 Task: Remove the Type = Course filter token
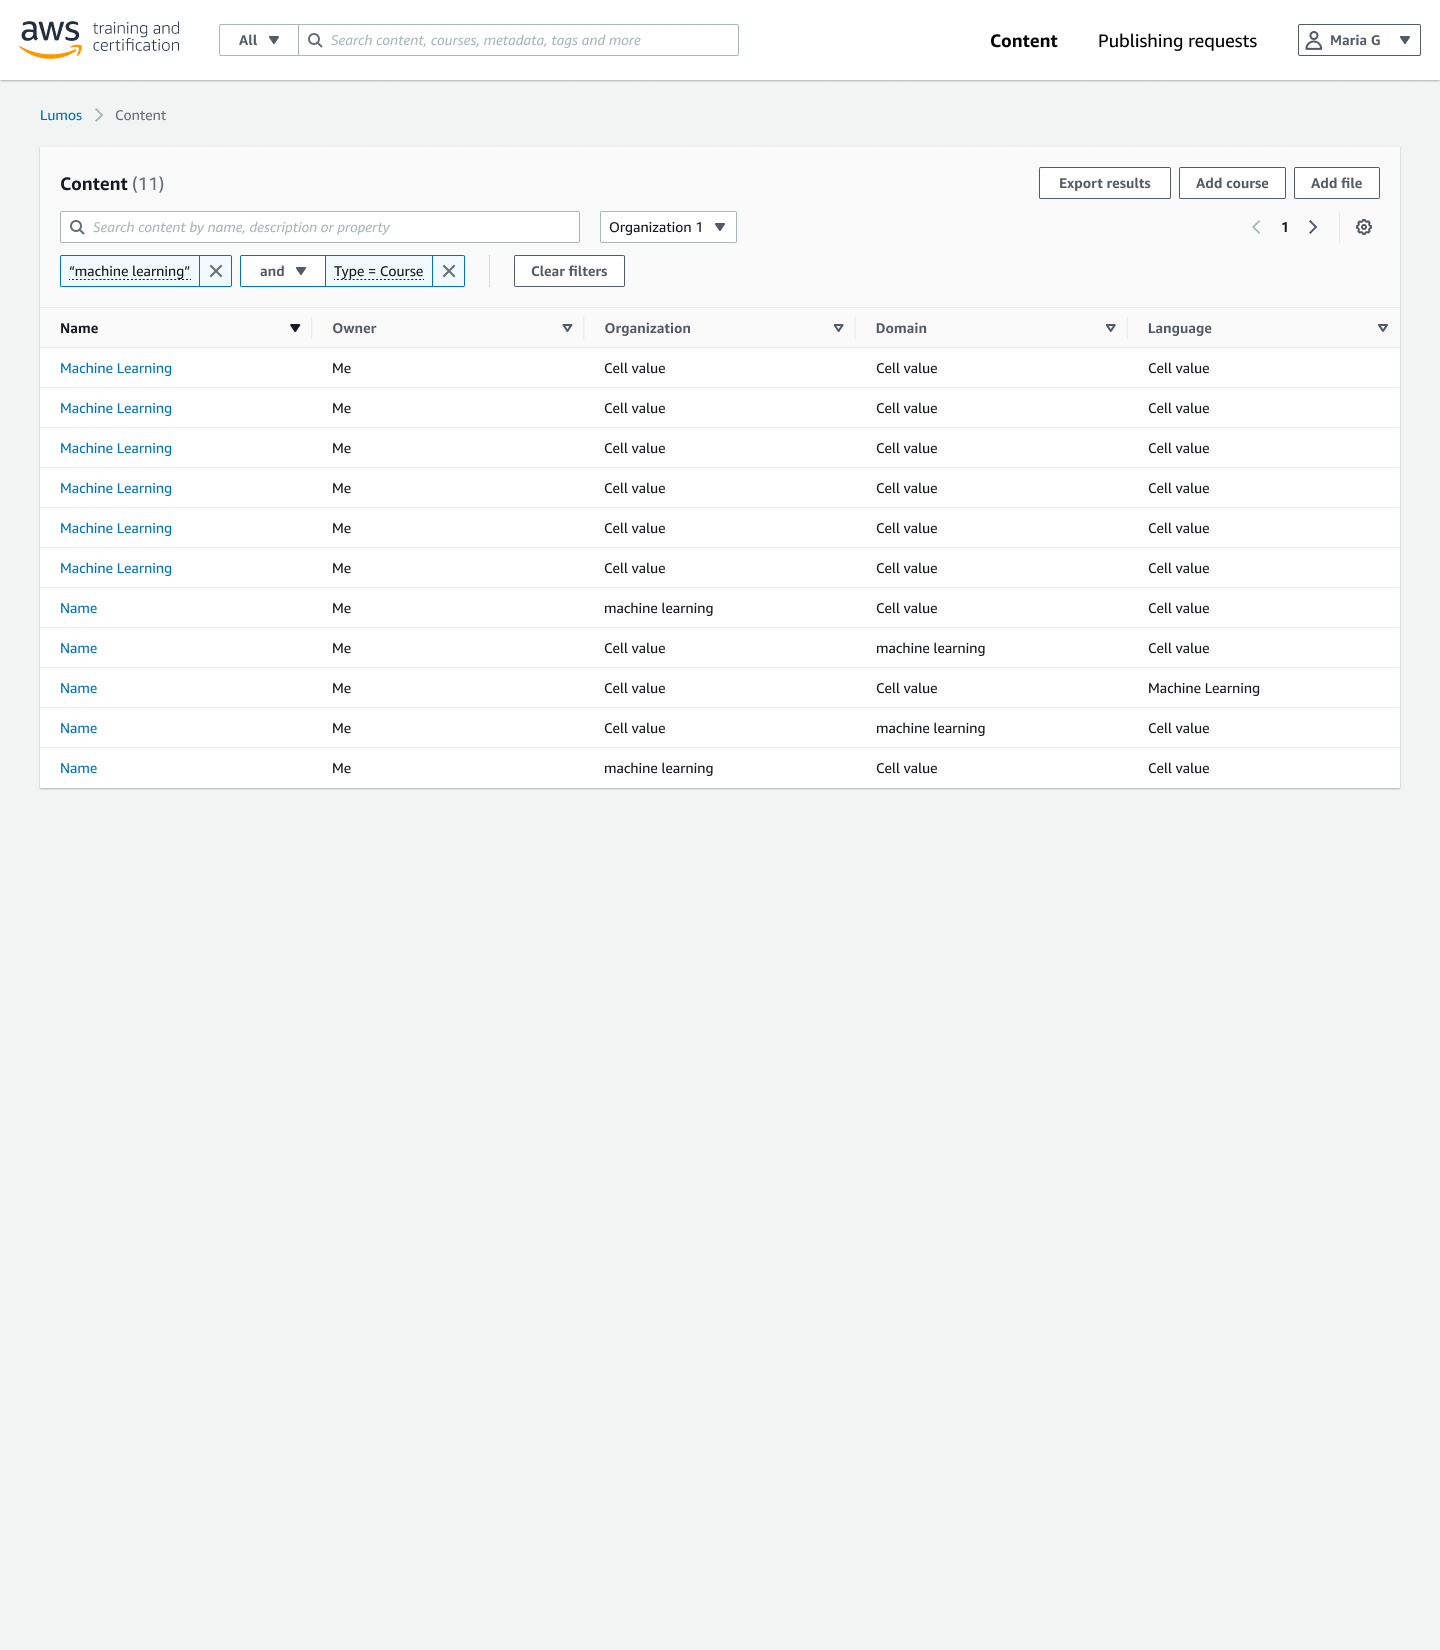449,271
